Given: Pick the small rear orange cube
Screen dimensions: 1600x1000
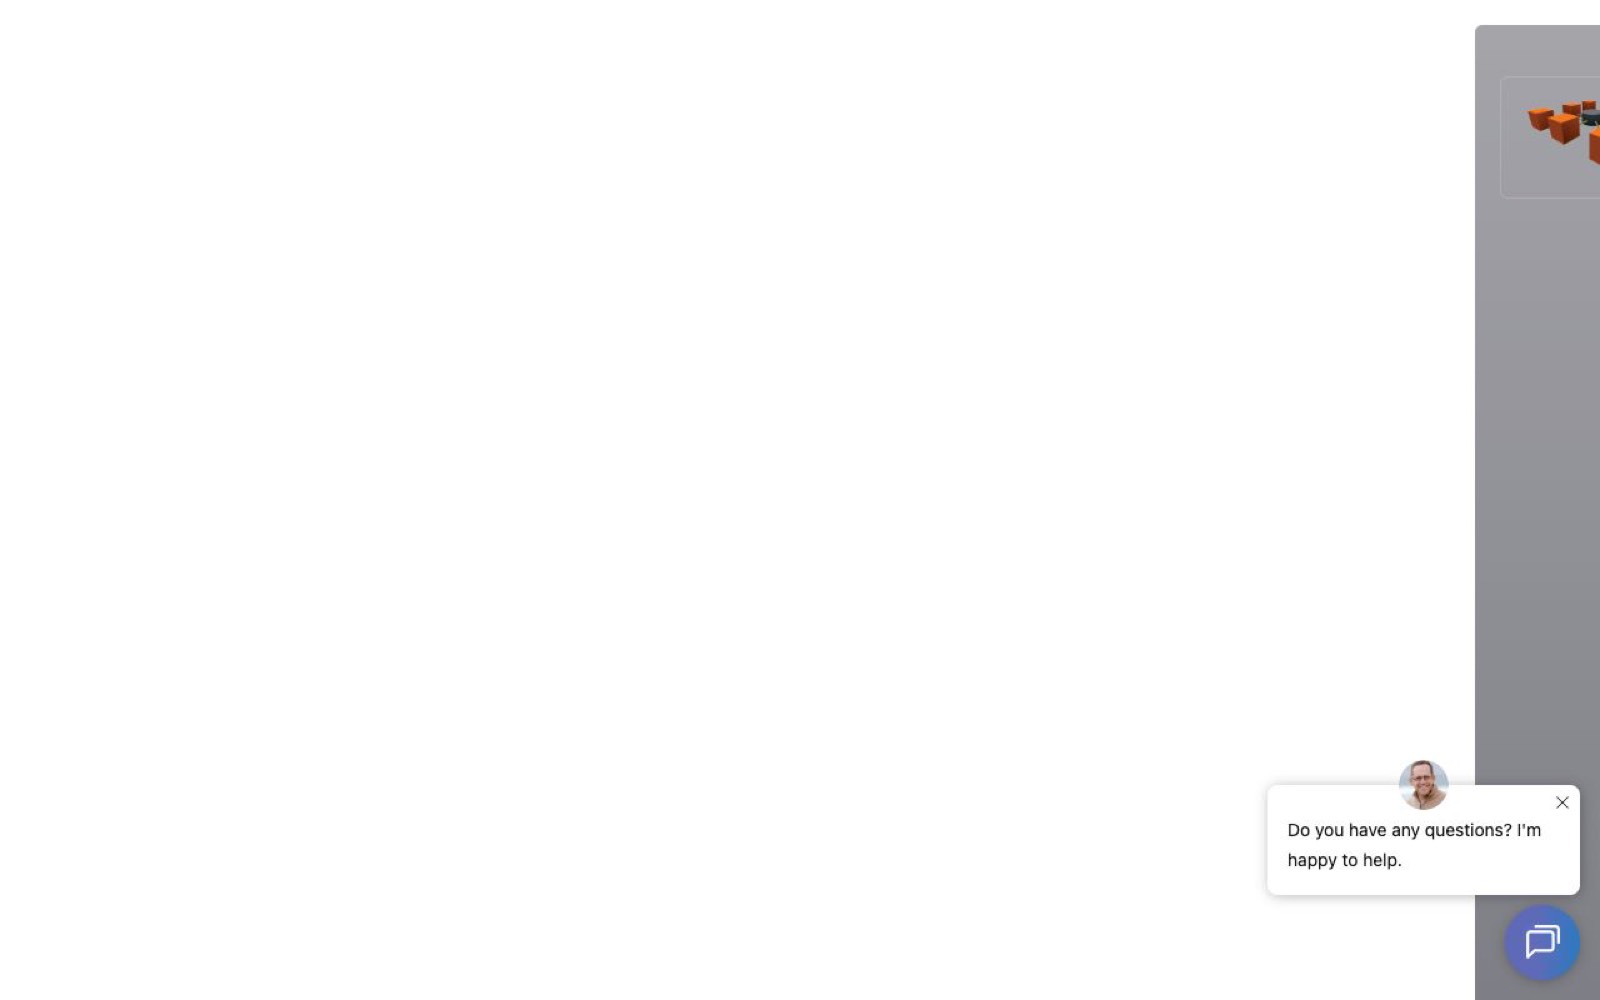Looking at the screenshot, I should point(1589,104).
